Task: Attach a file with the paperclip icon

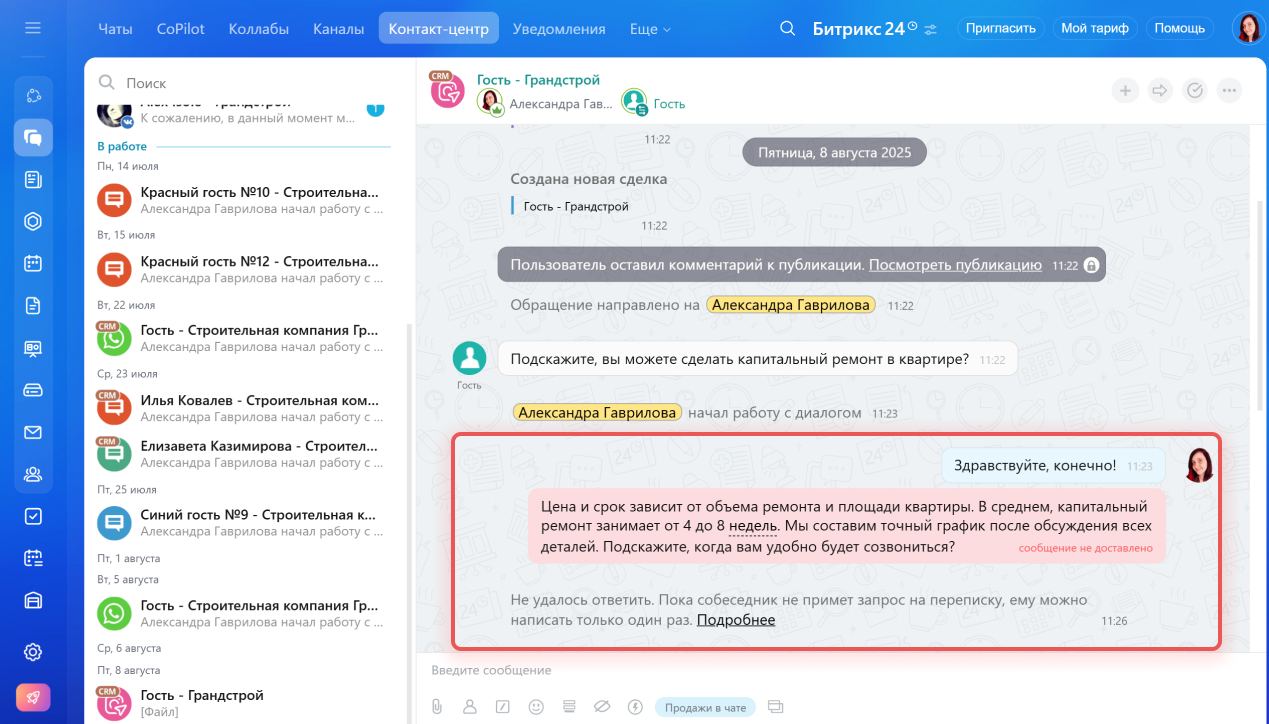Action: tap(437, 707)
